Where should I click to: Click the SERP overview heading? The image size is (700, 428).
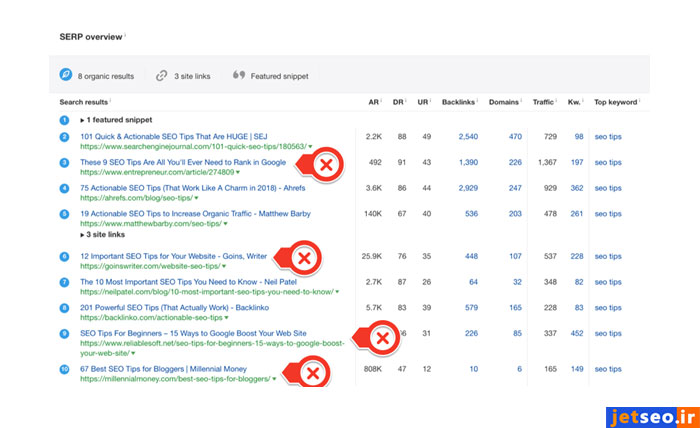click(91, 37)
